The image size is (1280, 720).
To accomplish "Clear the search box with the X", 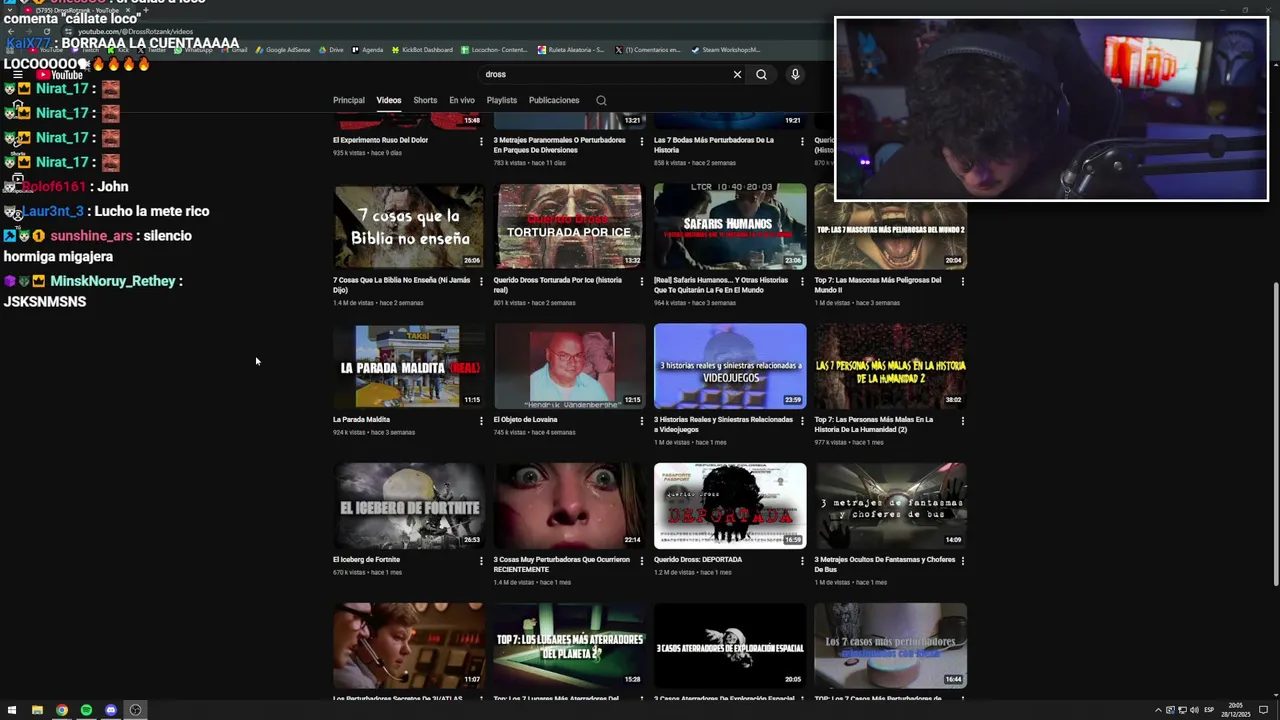I will 737,74.
